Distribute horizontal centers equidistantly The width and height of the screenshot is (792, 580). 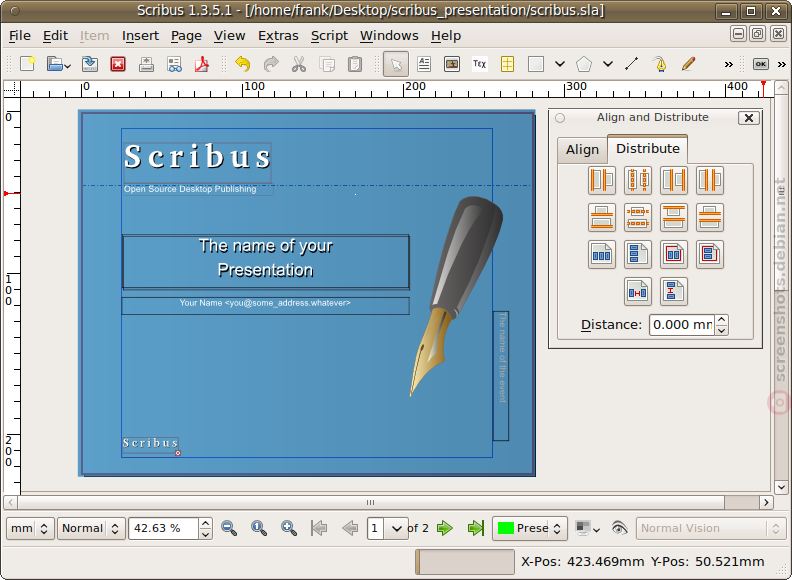point(637,180)
